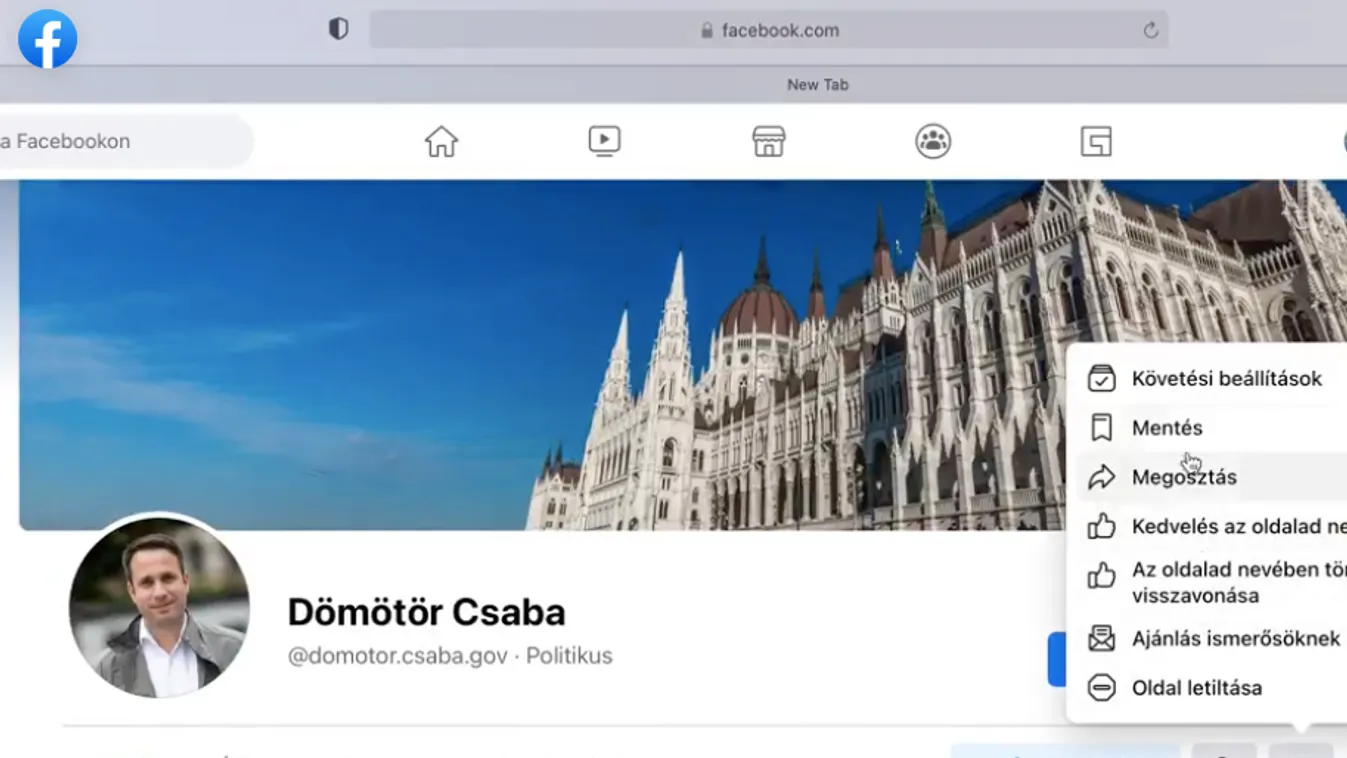Open Követési beállítások from the menu
The height and width of the screenshot is (758, 1347).
click(x=1227, y=378)
